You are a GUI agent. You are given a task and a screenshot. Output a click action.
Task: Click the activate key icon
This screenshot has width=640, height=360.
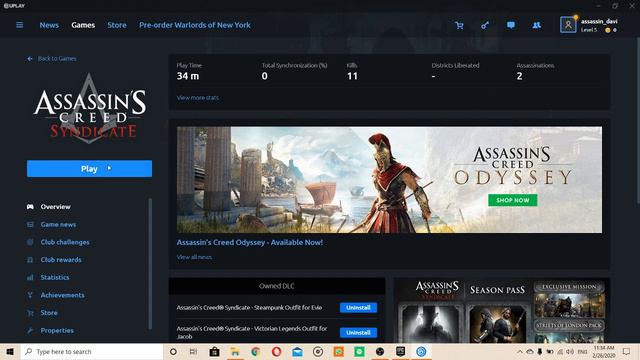pyautogui.click(x=485, y=25)
